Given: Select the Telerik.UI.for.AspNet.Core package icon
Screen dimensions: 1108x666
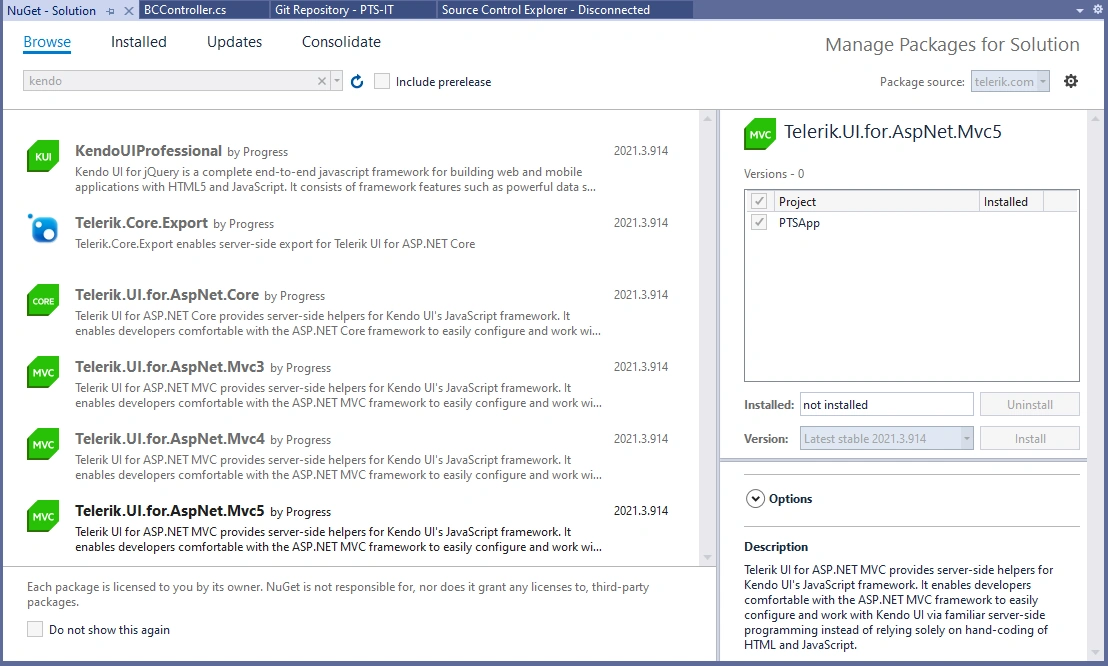Looking at the screenshot, I should (43, 300).
